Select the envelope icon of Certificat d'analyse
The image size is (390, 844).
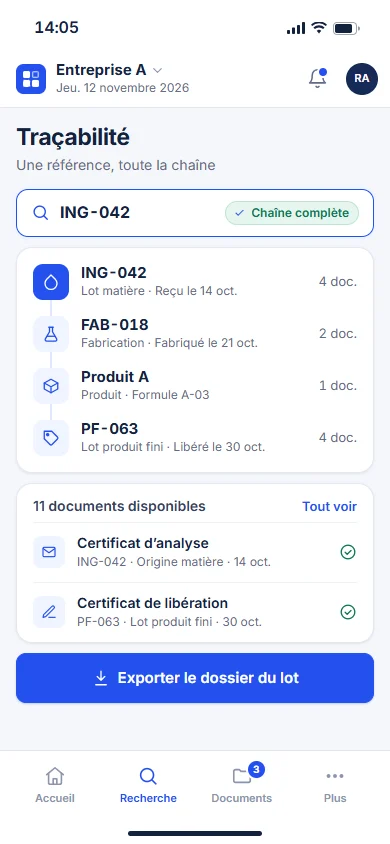click(49, 552)
